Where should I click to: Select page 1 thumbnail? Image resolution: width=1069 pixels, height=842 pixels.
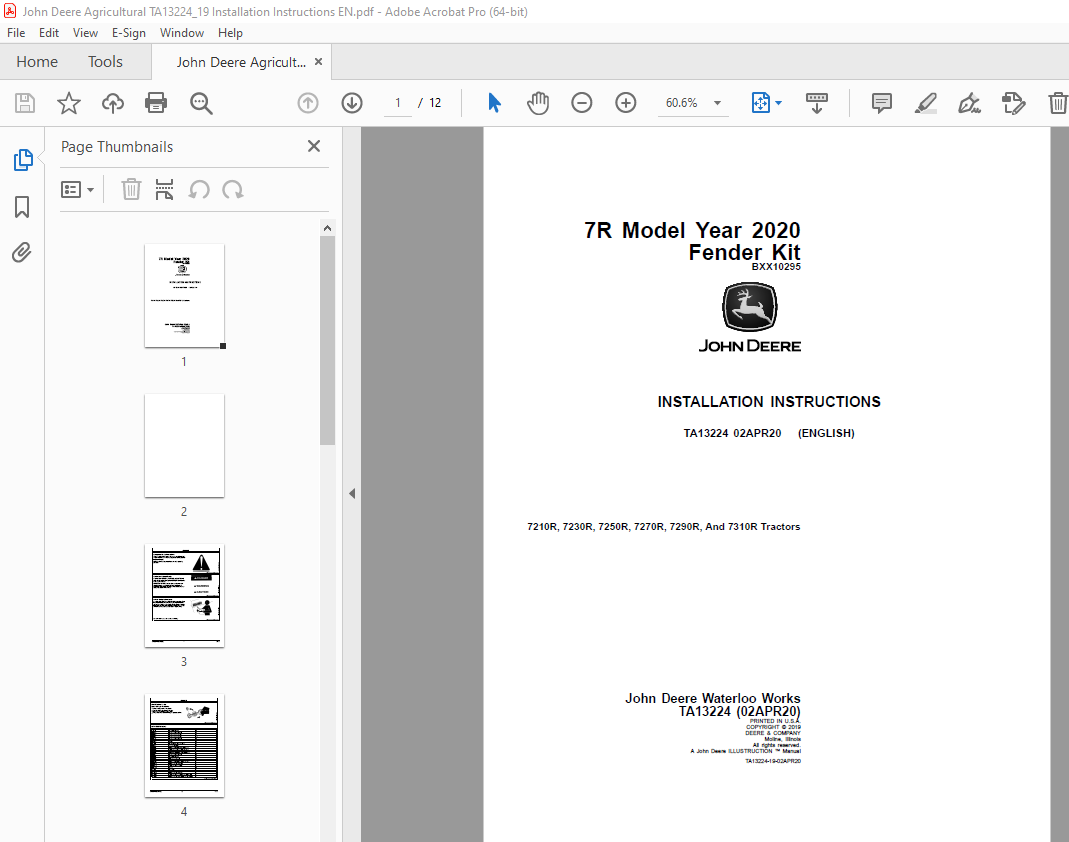tap(184, 296)
